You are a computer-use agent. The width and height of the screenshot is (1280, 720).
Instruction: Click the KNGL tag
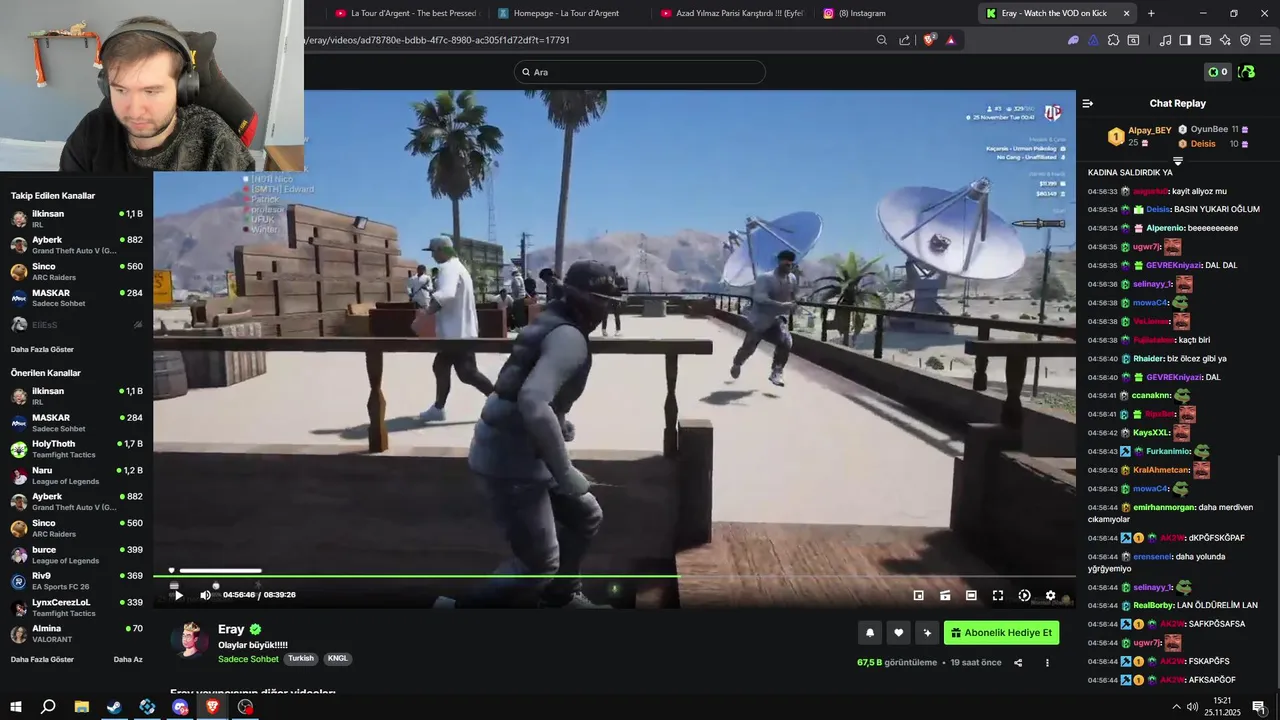[337, 659]
